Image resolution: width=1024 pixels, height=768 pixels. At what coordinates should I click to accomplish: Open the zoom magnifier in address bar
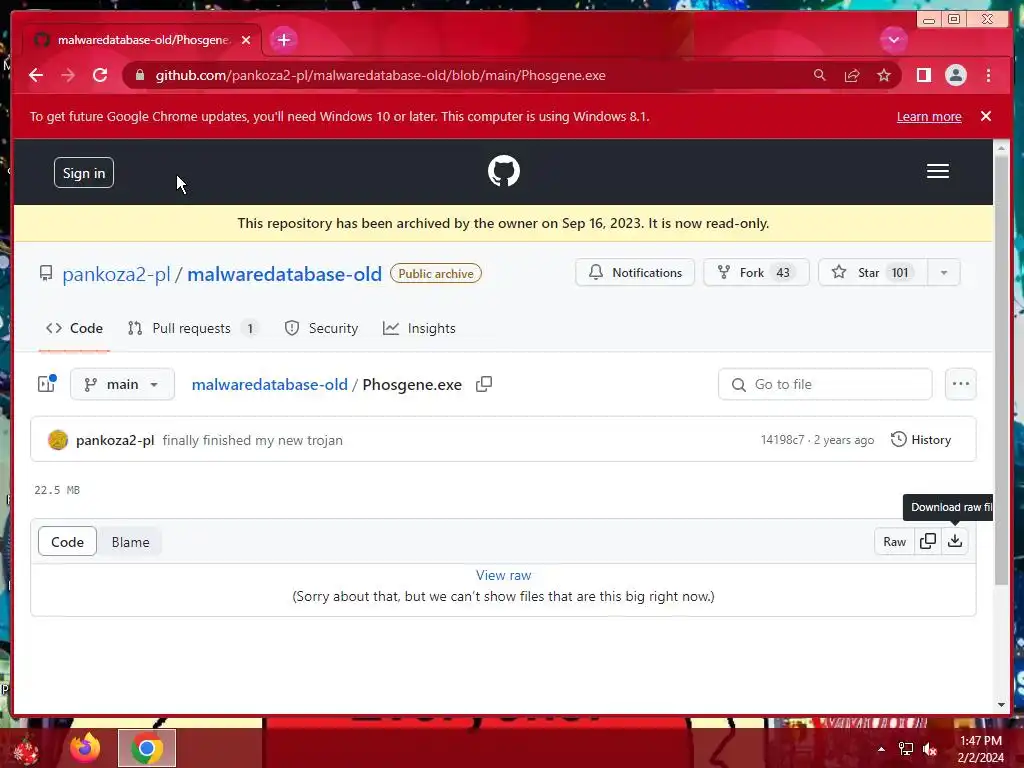(820, 75)
